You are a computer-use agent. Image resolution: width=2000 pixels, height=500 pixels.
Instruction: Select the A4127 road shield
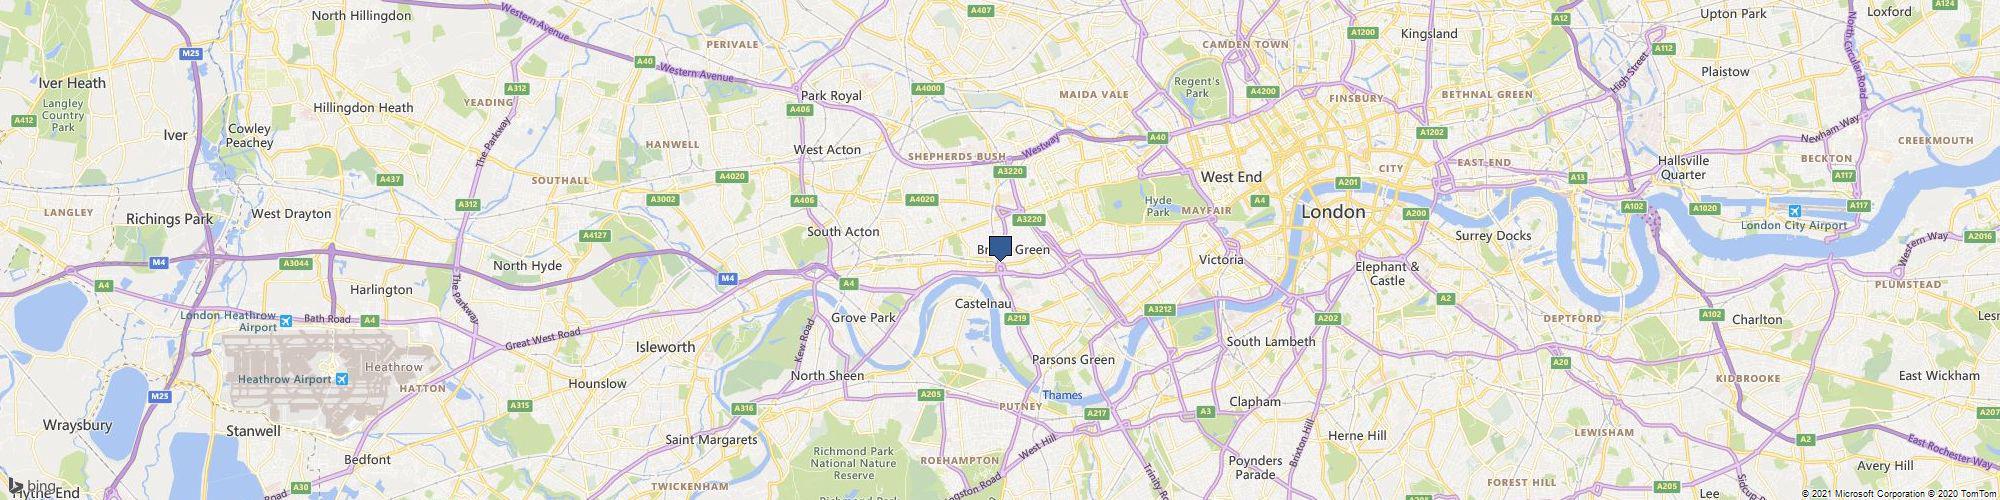tap(594, 236)
